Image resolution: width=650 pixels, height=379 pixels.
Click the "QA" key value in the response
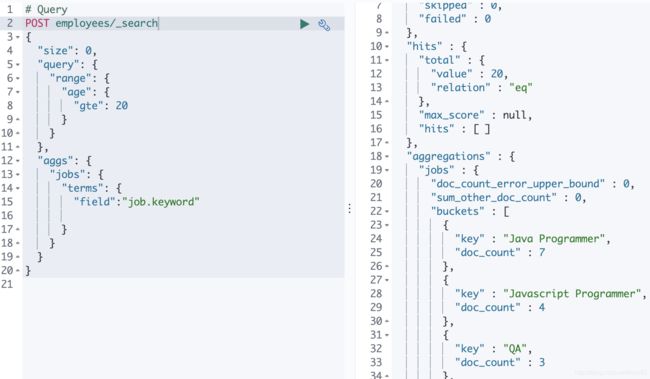(515, 349)
